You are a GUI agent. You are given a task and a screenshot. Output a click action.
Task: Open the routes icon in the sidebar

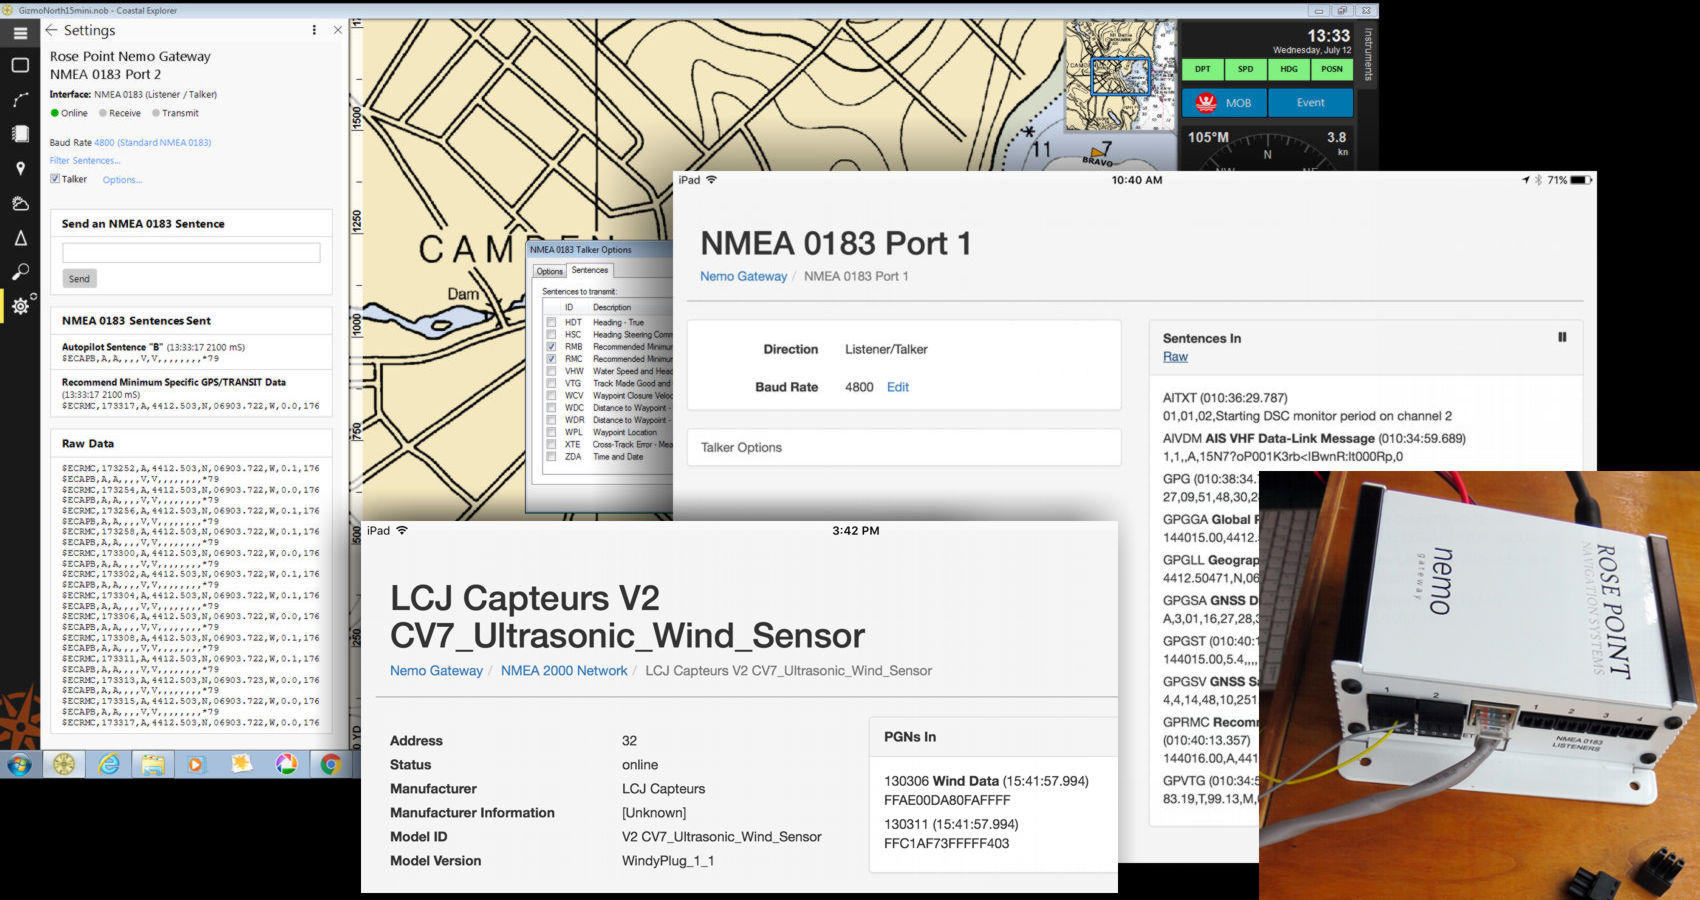click(x=20, y=99)
